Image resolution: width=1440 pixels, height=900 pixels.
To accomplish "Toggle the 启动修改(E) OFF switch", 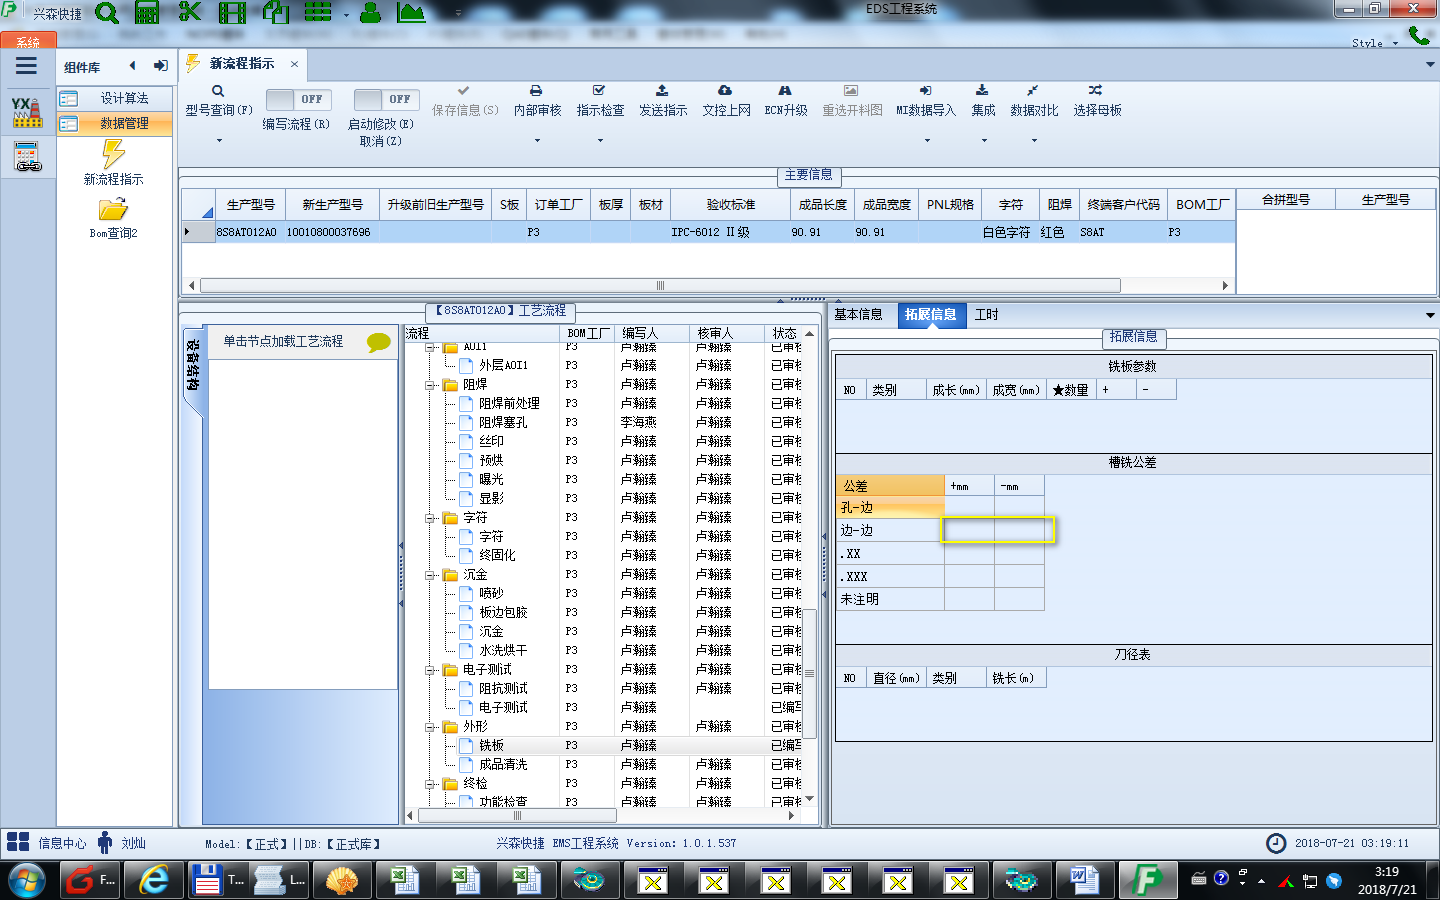I will (386, 99).
